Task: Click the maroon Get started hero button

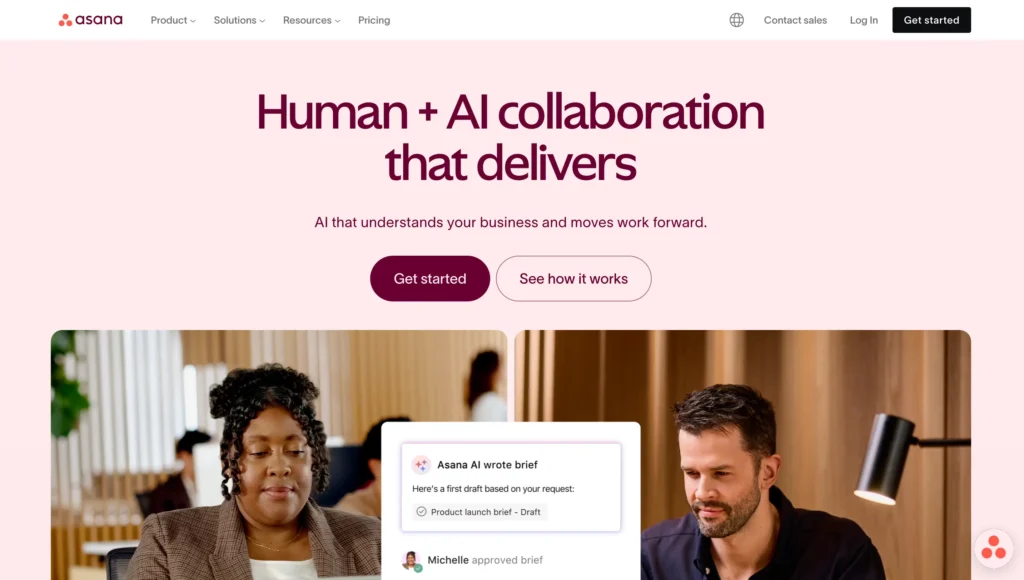Action: [x=430, y=278]
